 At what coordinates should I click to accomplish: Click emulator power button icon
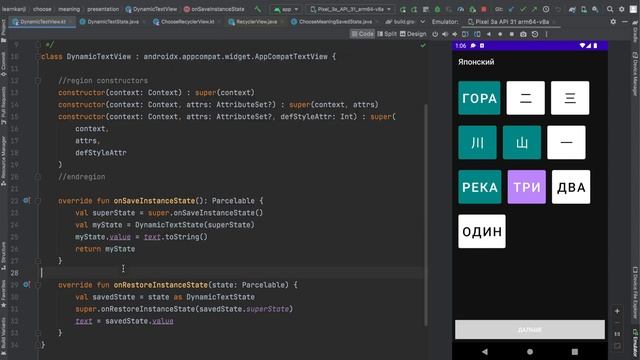click(x=435, y=34)
